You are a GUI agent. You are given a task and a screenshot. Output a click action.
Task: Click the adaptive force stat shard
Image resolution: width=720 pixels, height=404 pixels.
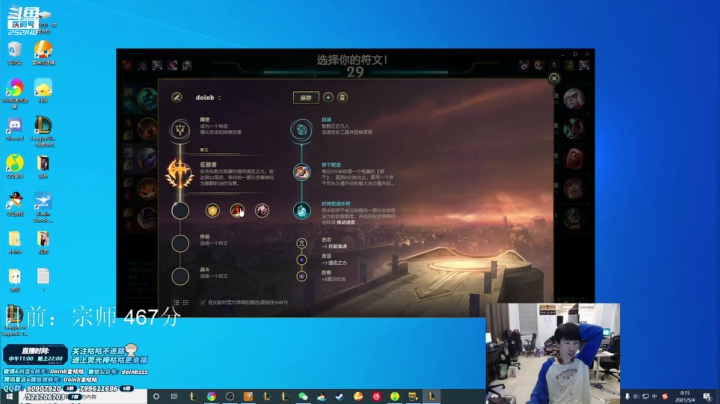point(302,260)
